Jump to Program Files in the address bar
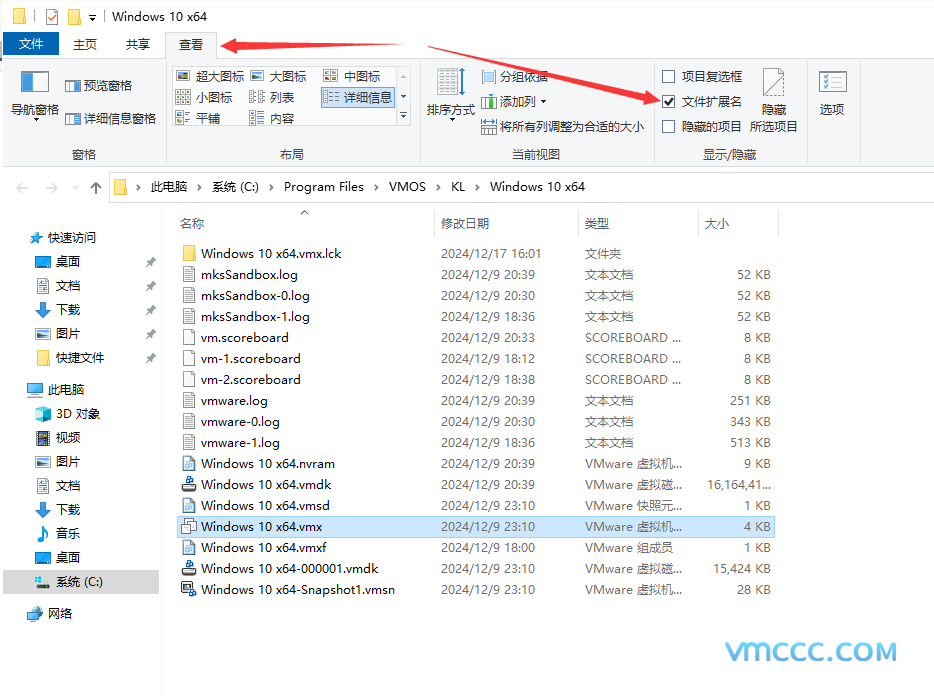This screenshot has height=696, width=934. pos(323,187)
